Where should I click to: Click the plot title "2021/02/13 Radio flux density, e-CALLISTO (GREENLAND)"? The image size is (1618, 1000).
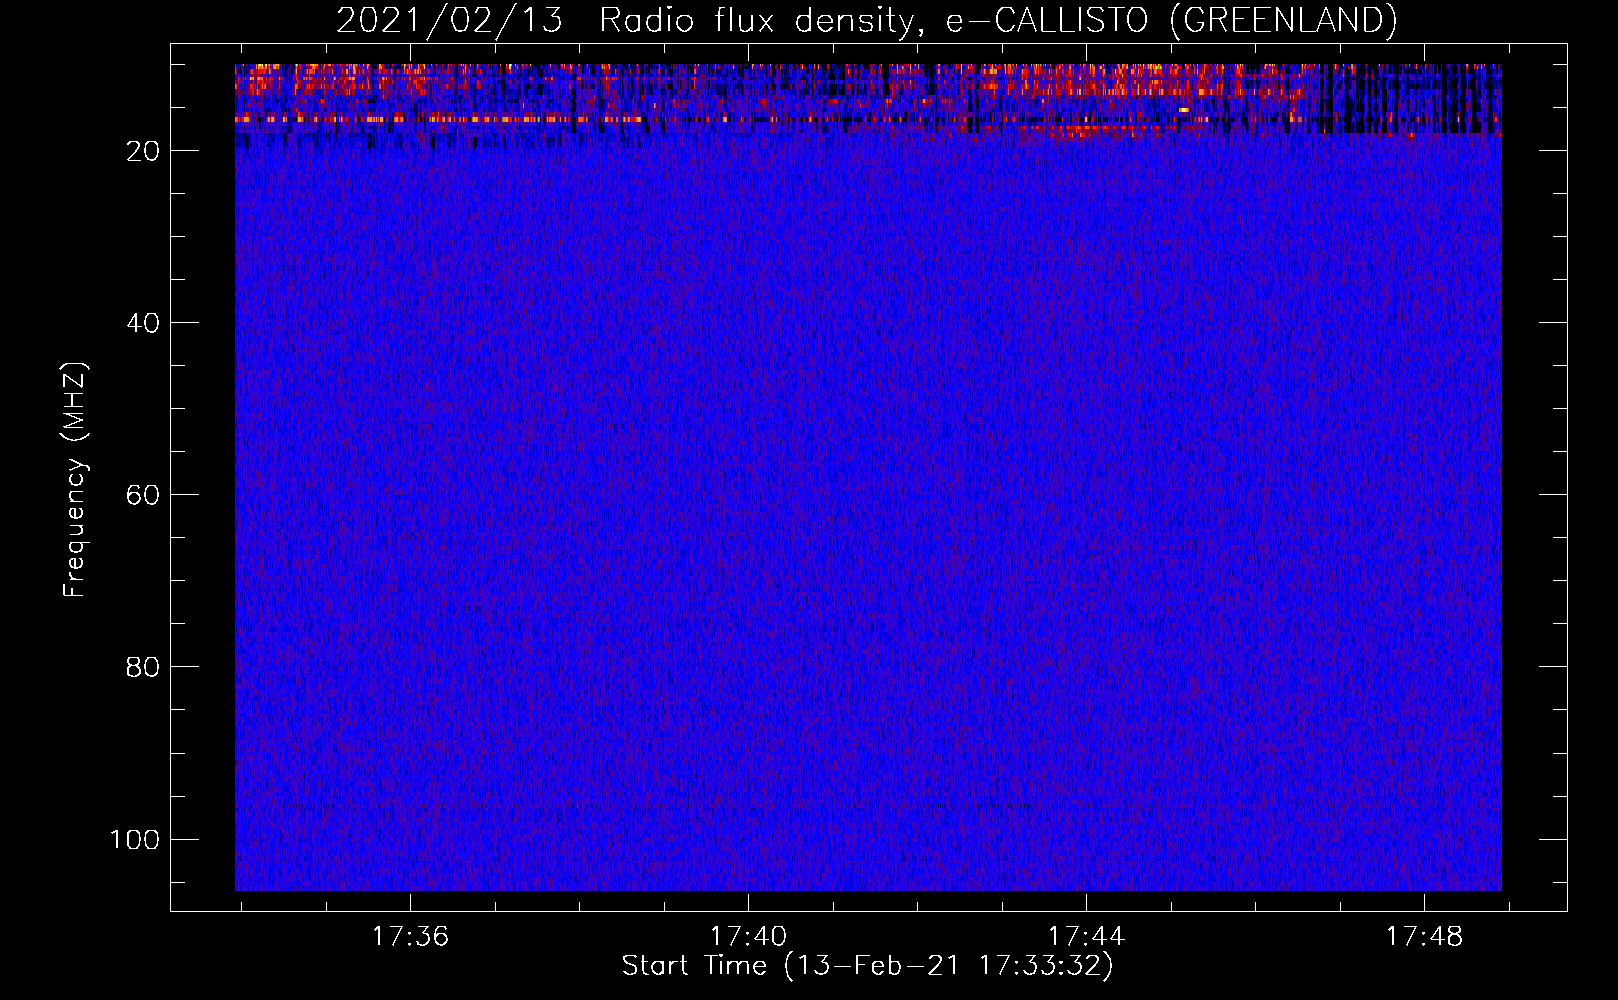[866, 21]
